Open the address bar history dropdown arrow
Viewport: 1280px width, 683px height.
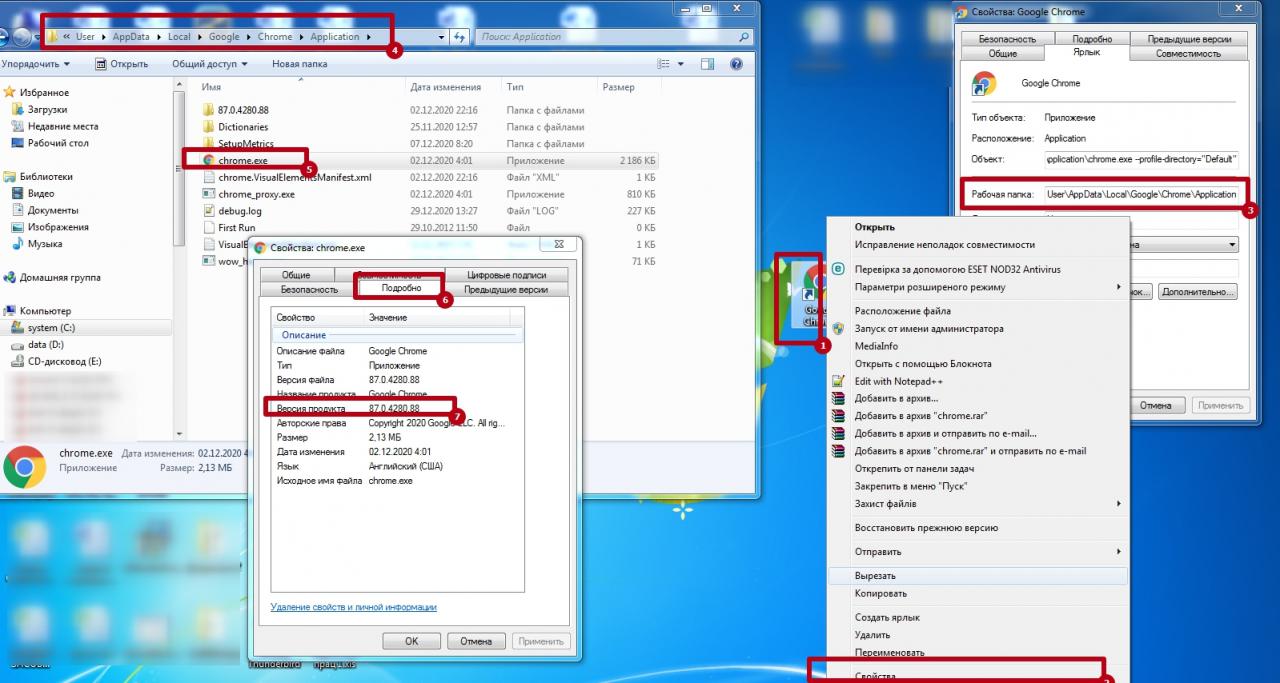coord(441,37)
